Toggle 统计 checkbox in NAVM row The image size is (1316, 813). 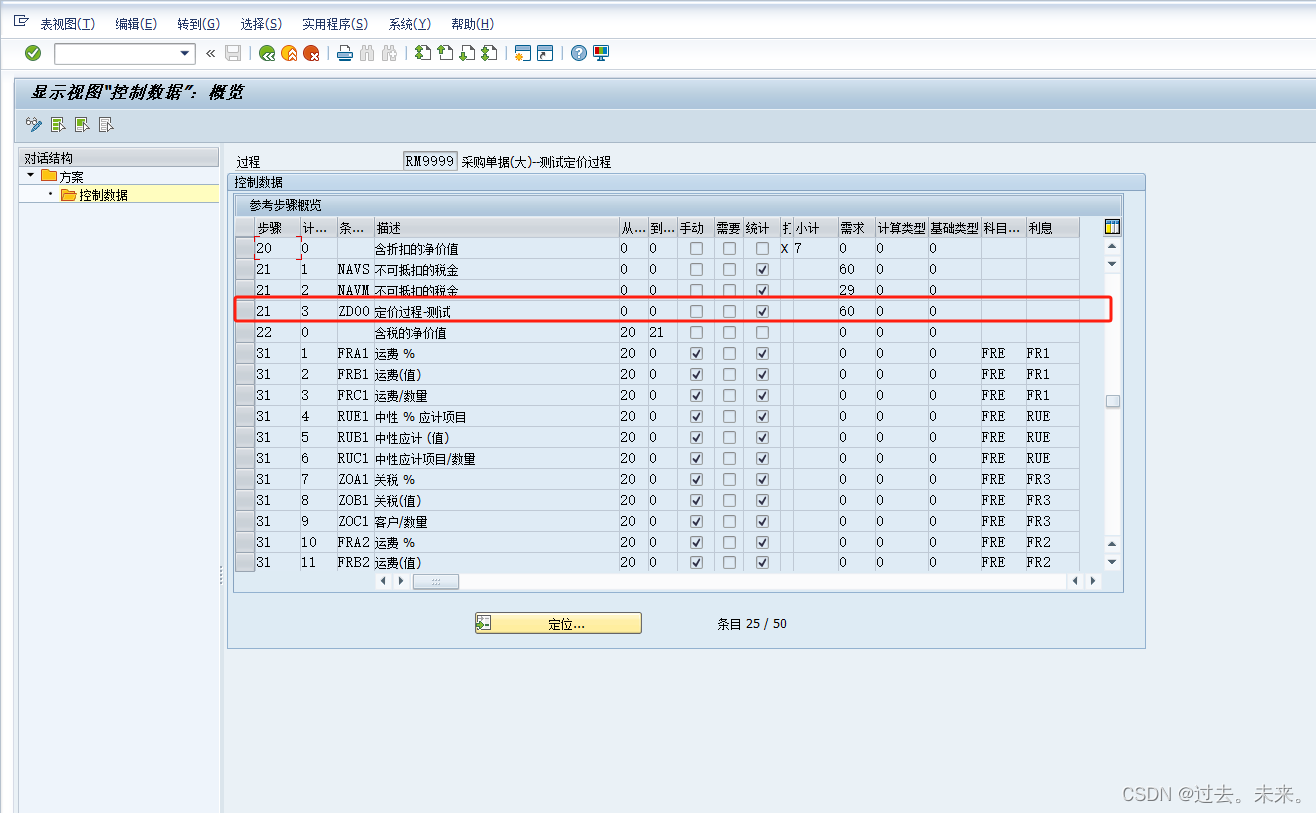(762, 291)
